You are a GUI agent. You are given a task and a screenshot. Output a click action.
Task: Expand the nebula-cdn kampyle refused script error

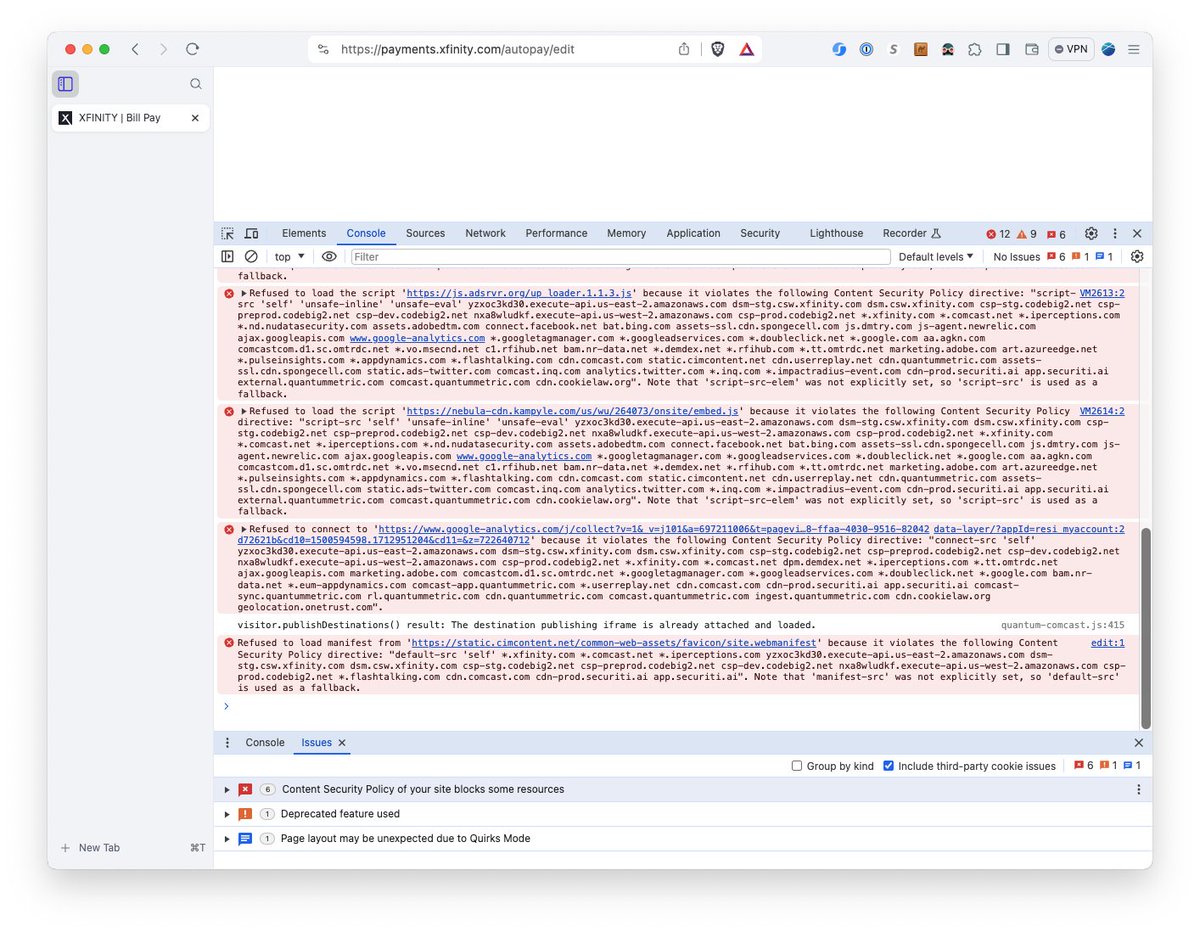click(244, 411)
